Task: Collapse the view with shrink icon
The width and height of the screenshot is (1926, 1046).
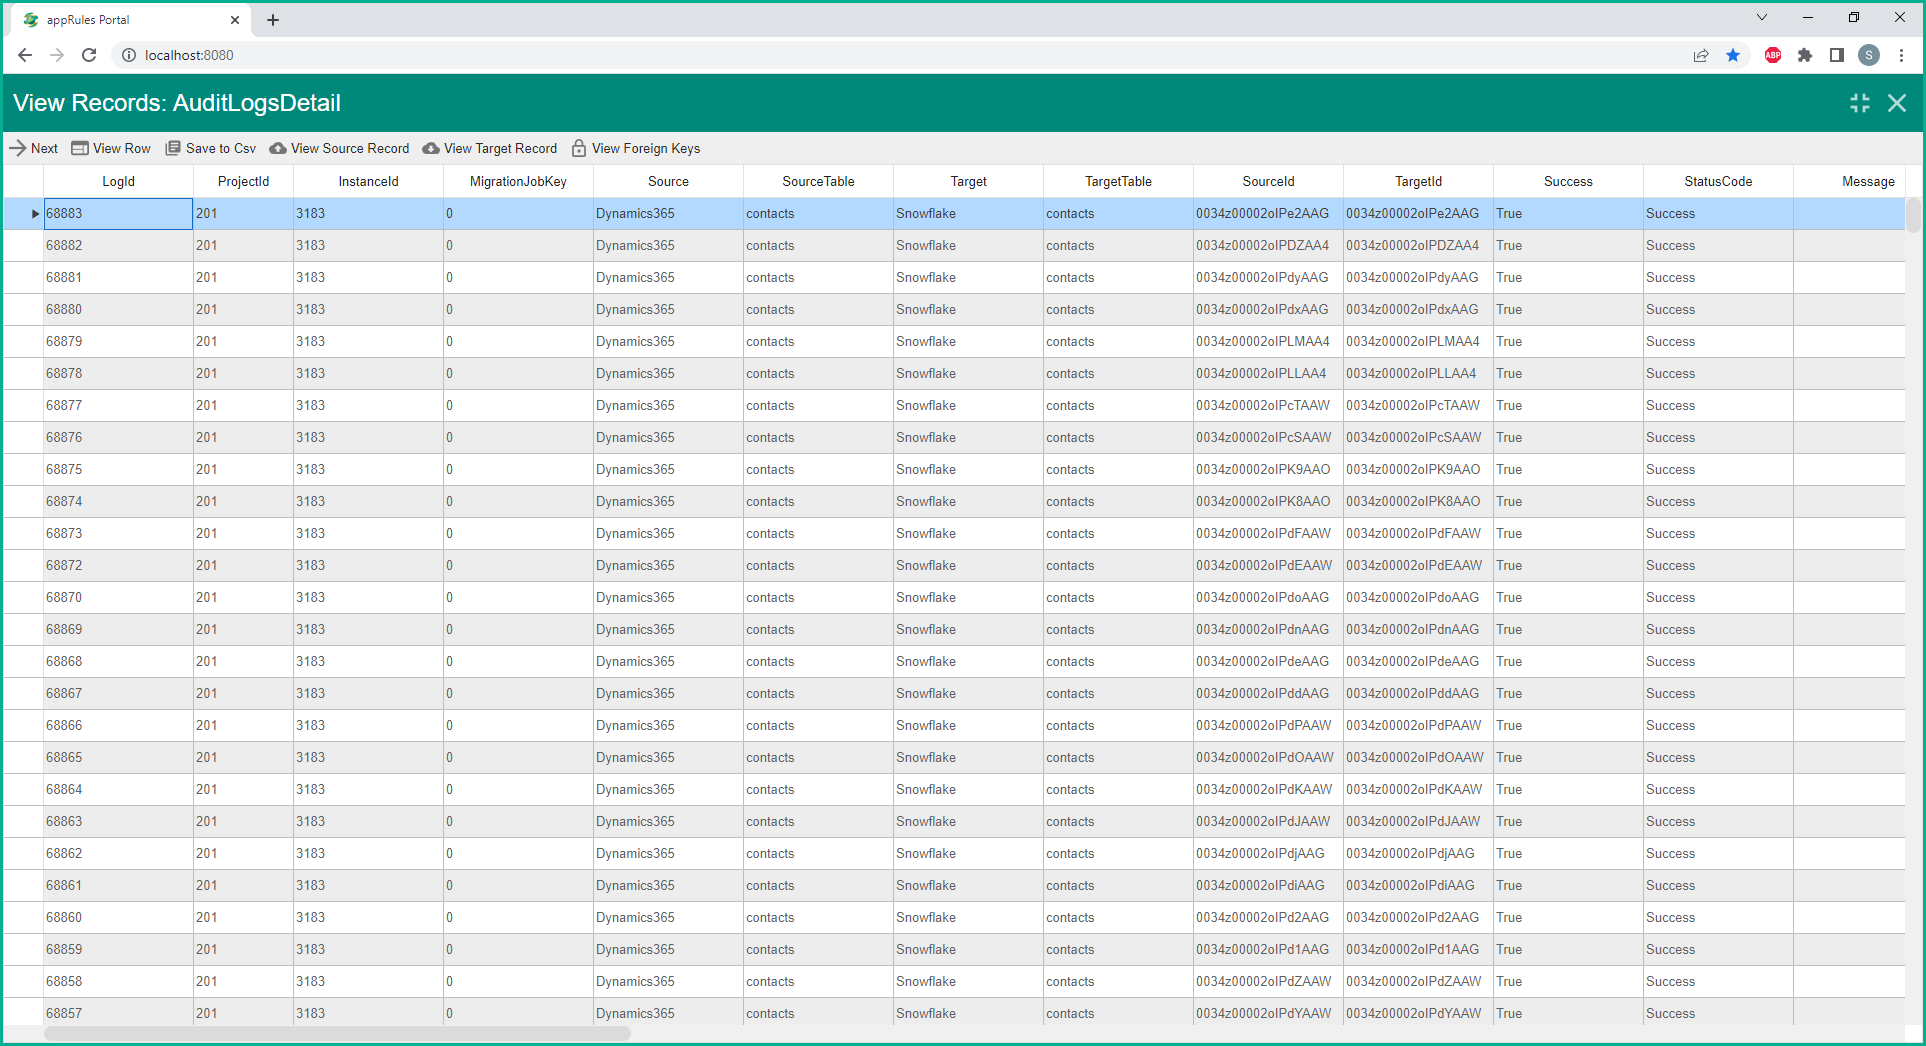Action: point(1859,103)
